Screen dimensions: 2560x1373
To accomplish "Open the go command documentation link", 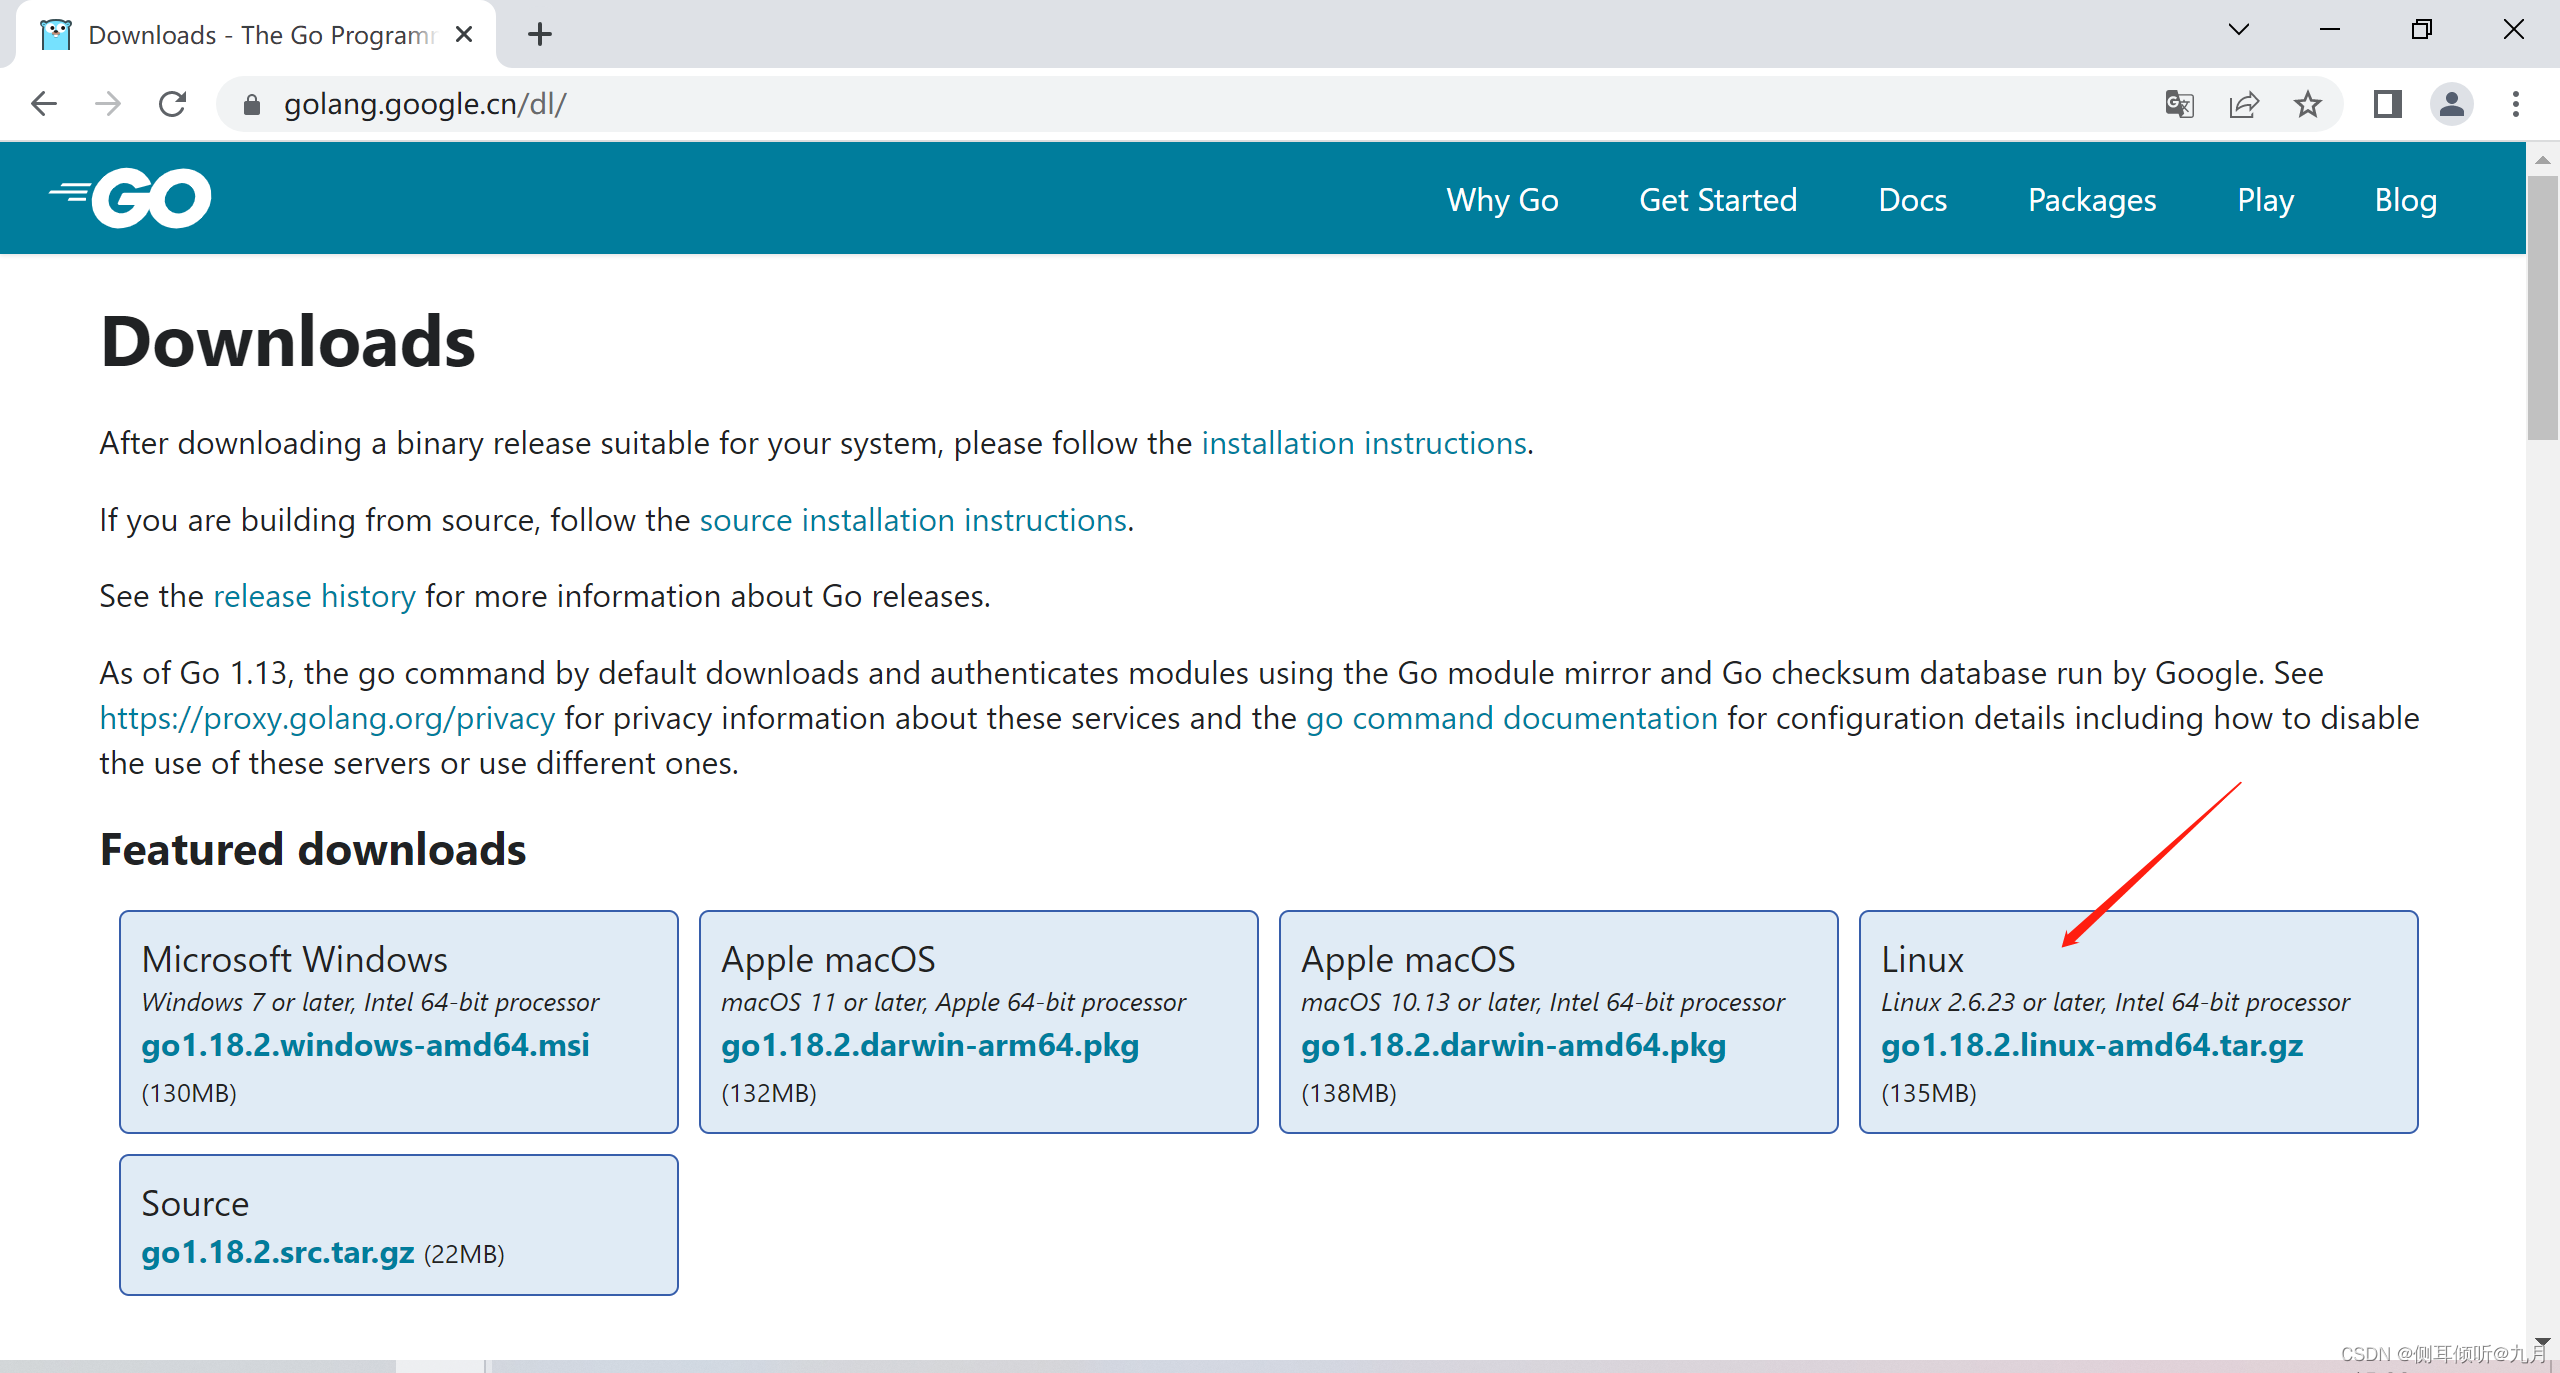I will click(1511, 718).
